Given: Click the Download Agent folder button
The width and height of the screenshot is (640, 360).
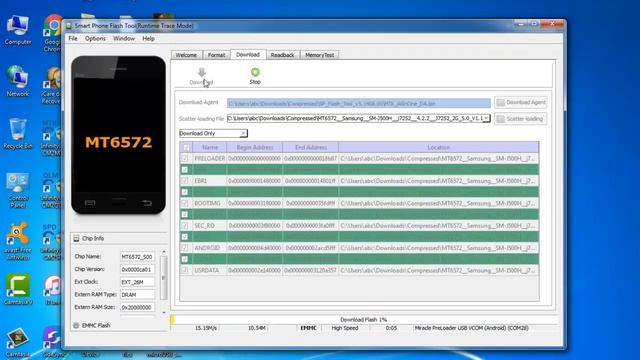Looking at the screenshot, I should [521, 102].
